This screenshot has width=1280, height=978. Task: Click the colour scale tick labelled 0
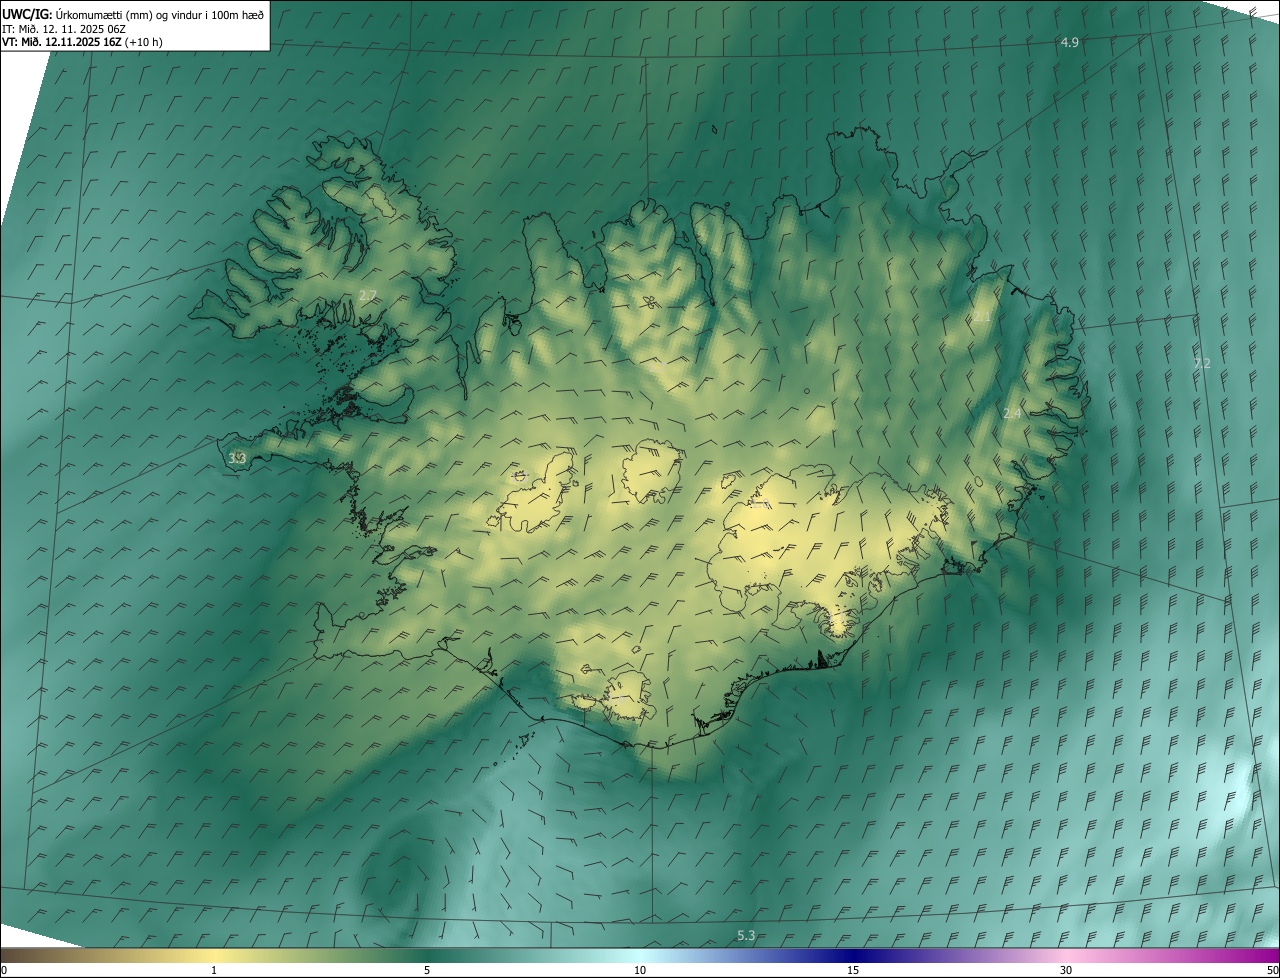pos(3,970)
